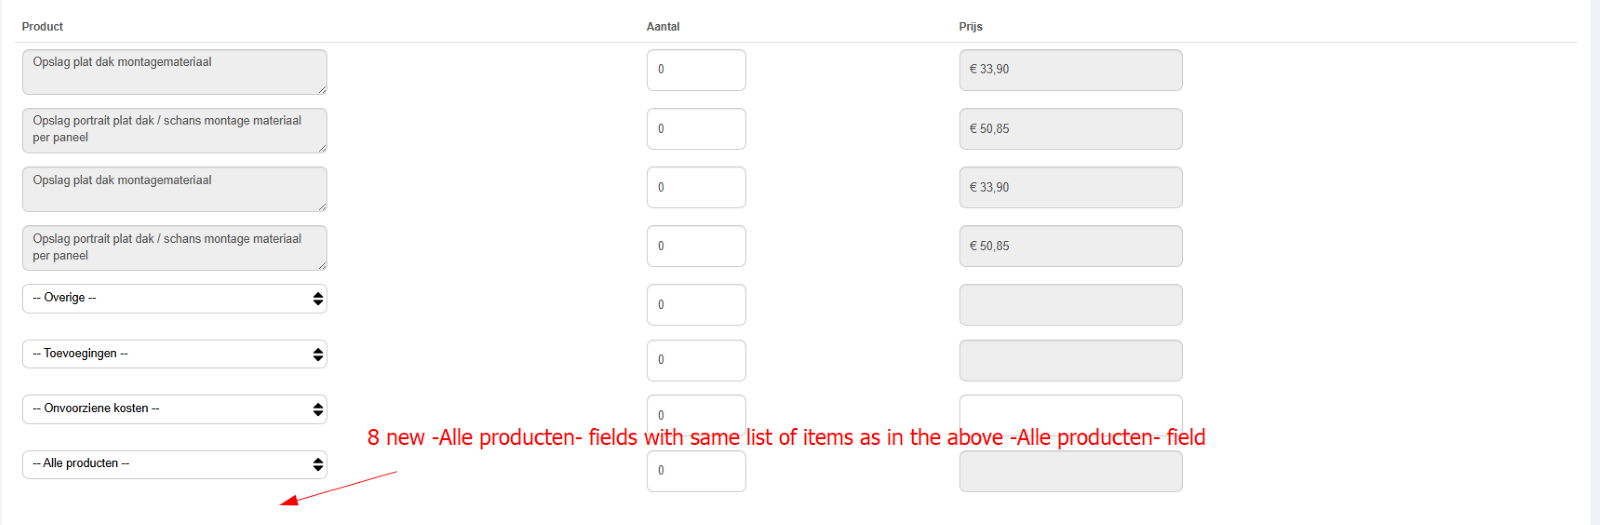
Task: Click the first € 33,90 price field
Action: 1070,70
